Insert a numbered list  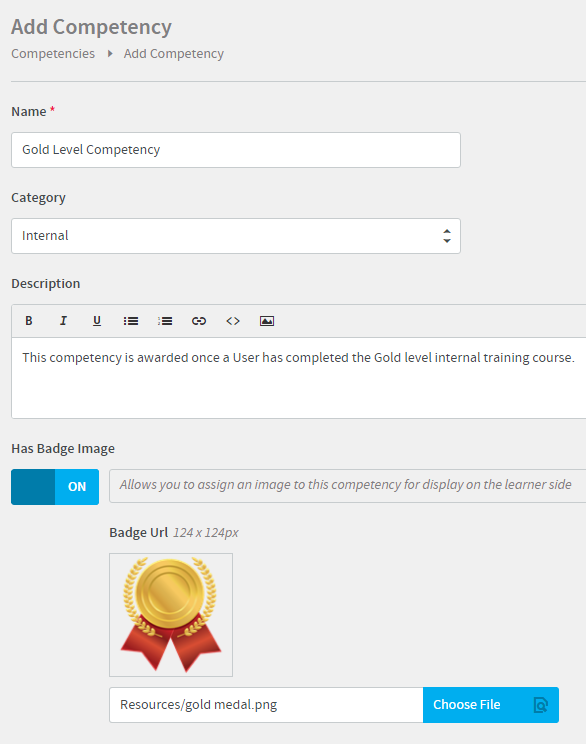click(x=165, y=321)
